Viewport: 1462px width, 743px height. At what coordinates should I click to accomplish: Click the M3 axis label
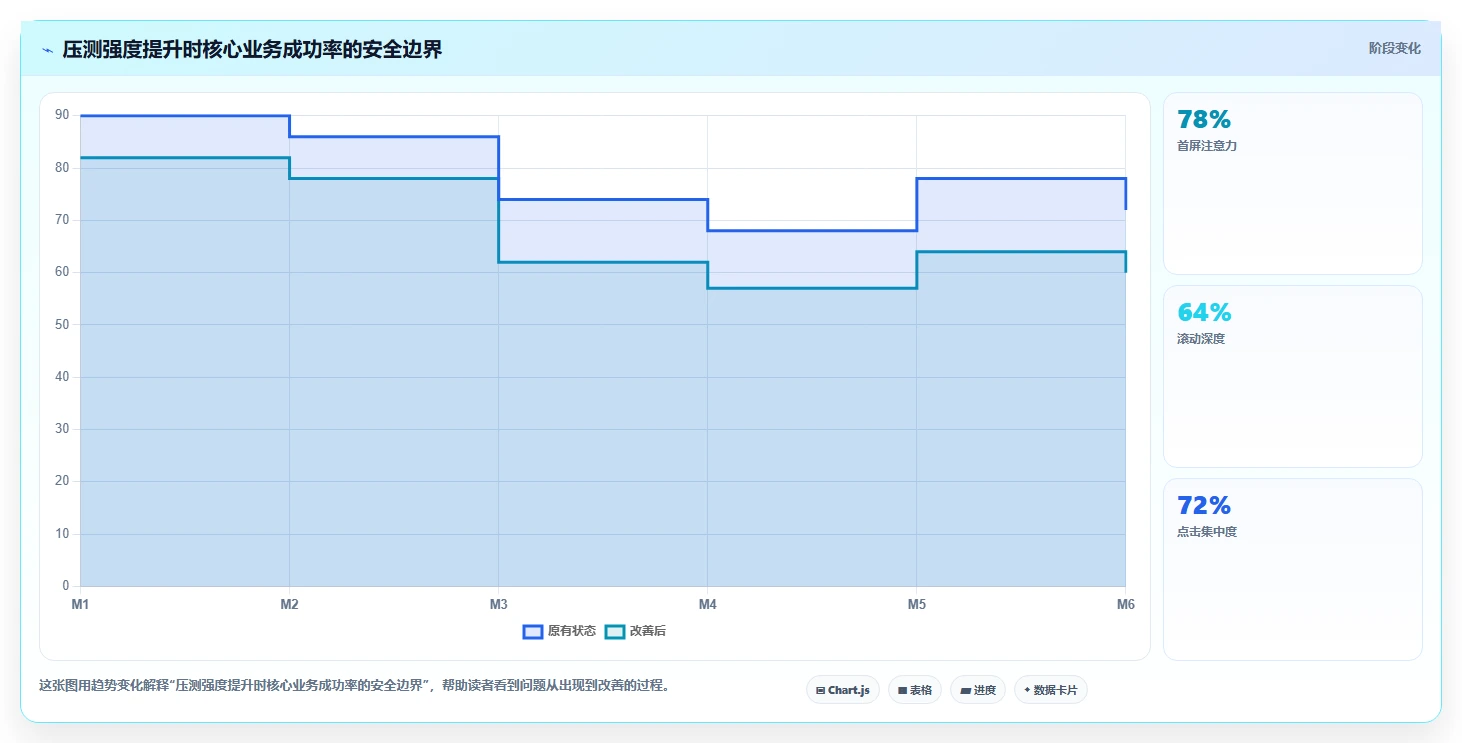[498, 604]
